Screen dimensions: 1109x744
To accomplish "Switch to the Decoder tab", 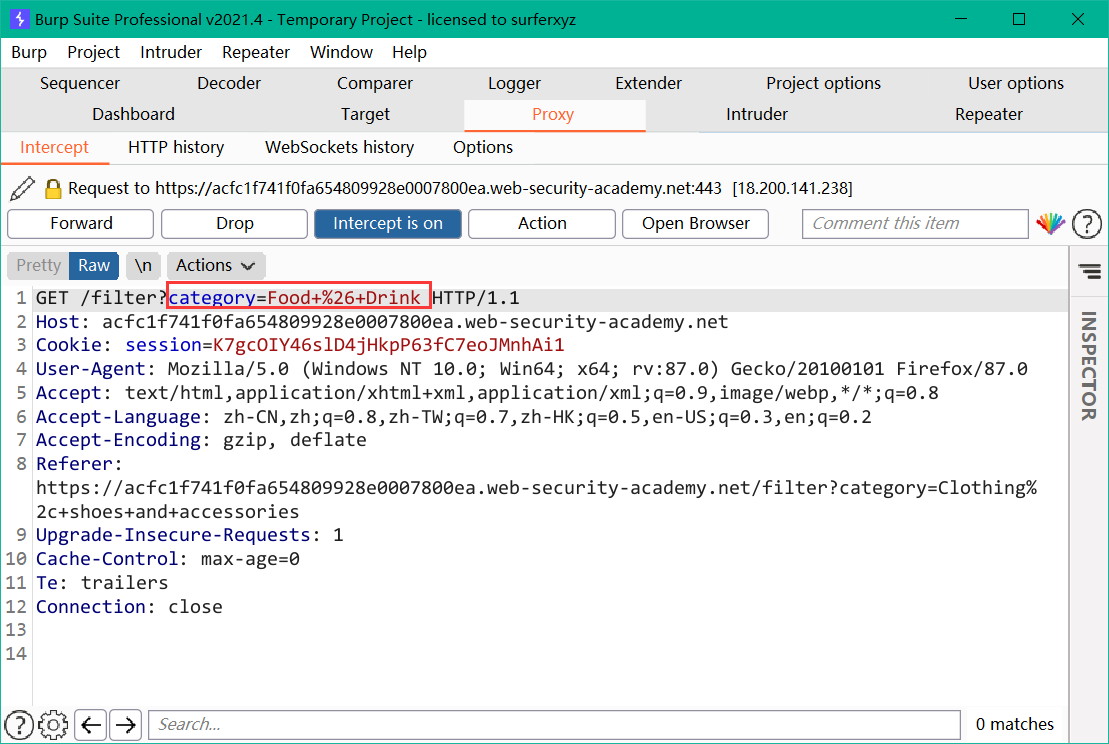I will (229, 83).
